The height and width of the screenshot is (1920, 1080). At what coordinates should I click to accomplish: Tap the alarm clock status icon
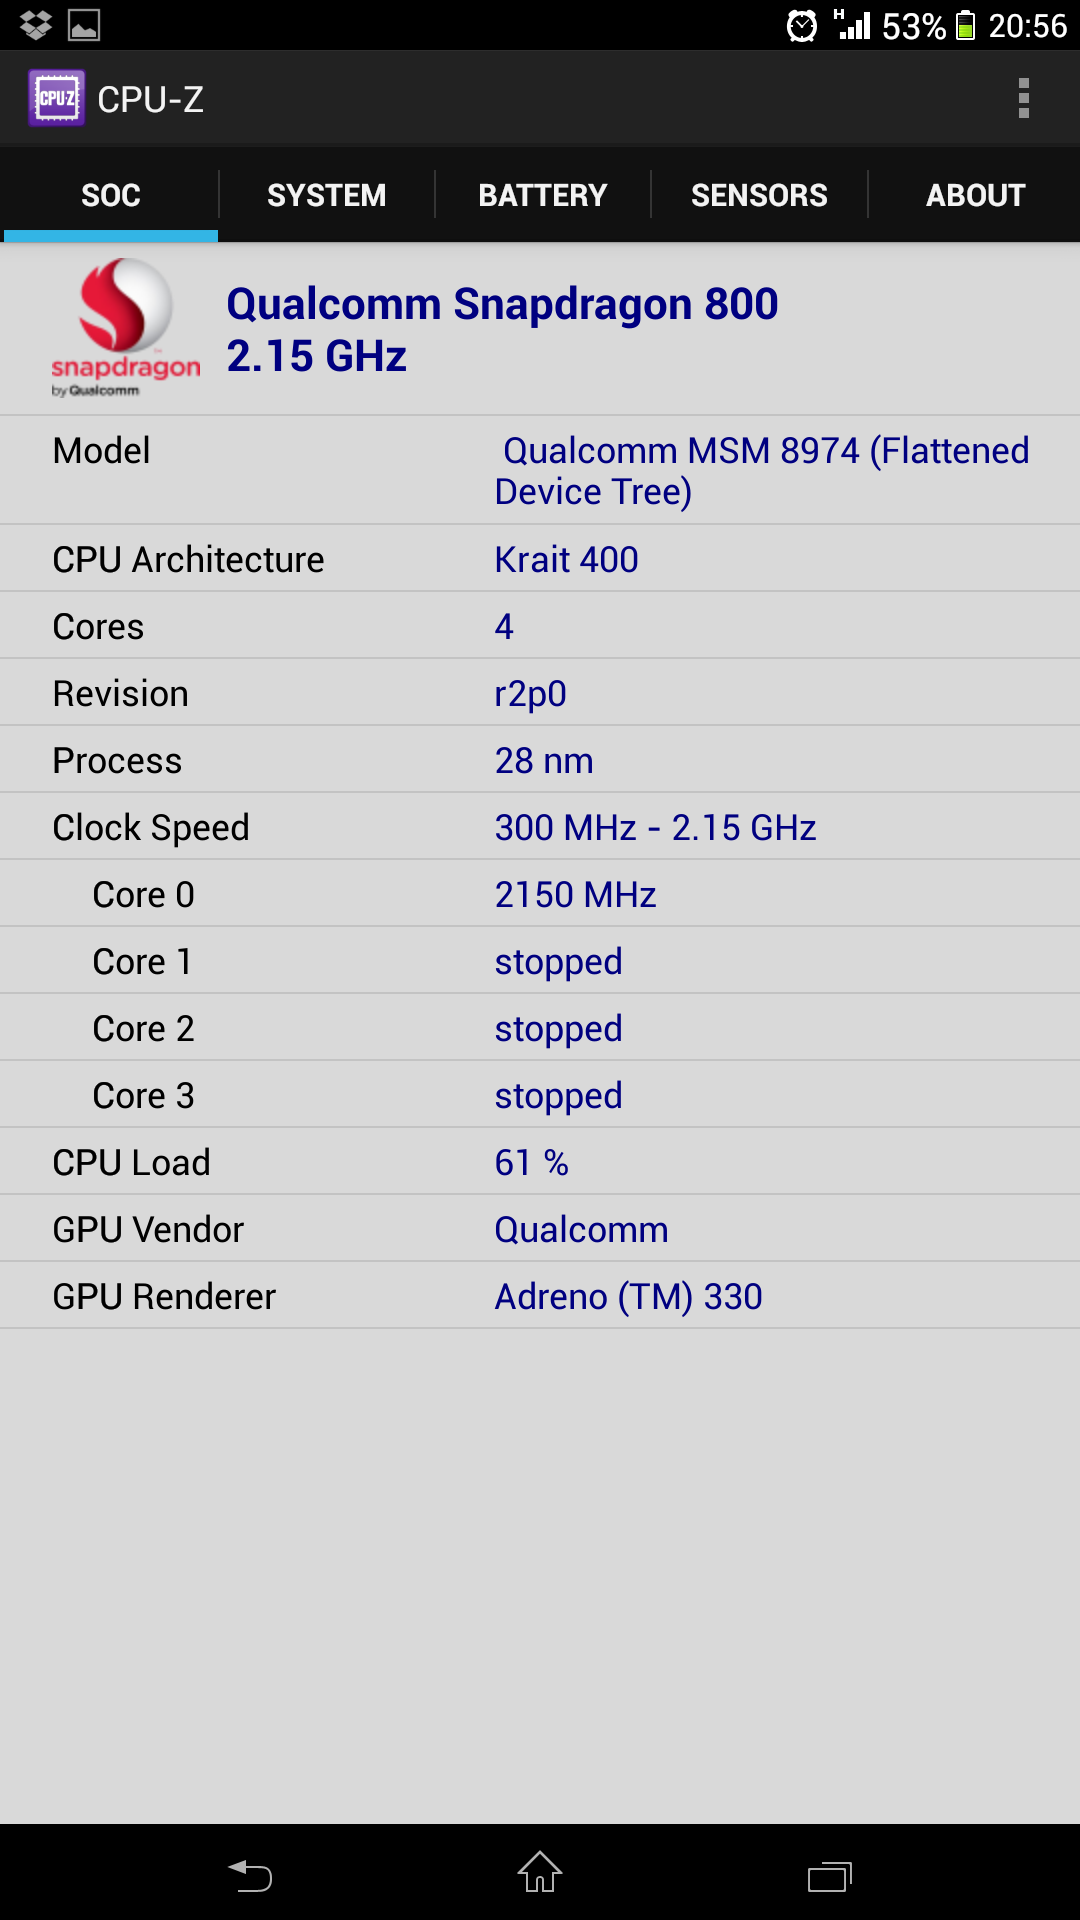802,26
